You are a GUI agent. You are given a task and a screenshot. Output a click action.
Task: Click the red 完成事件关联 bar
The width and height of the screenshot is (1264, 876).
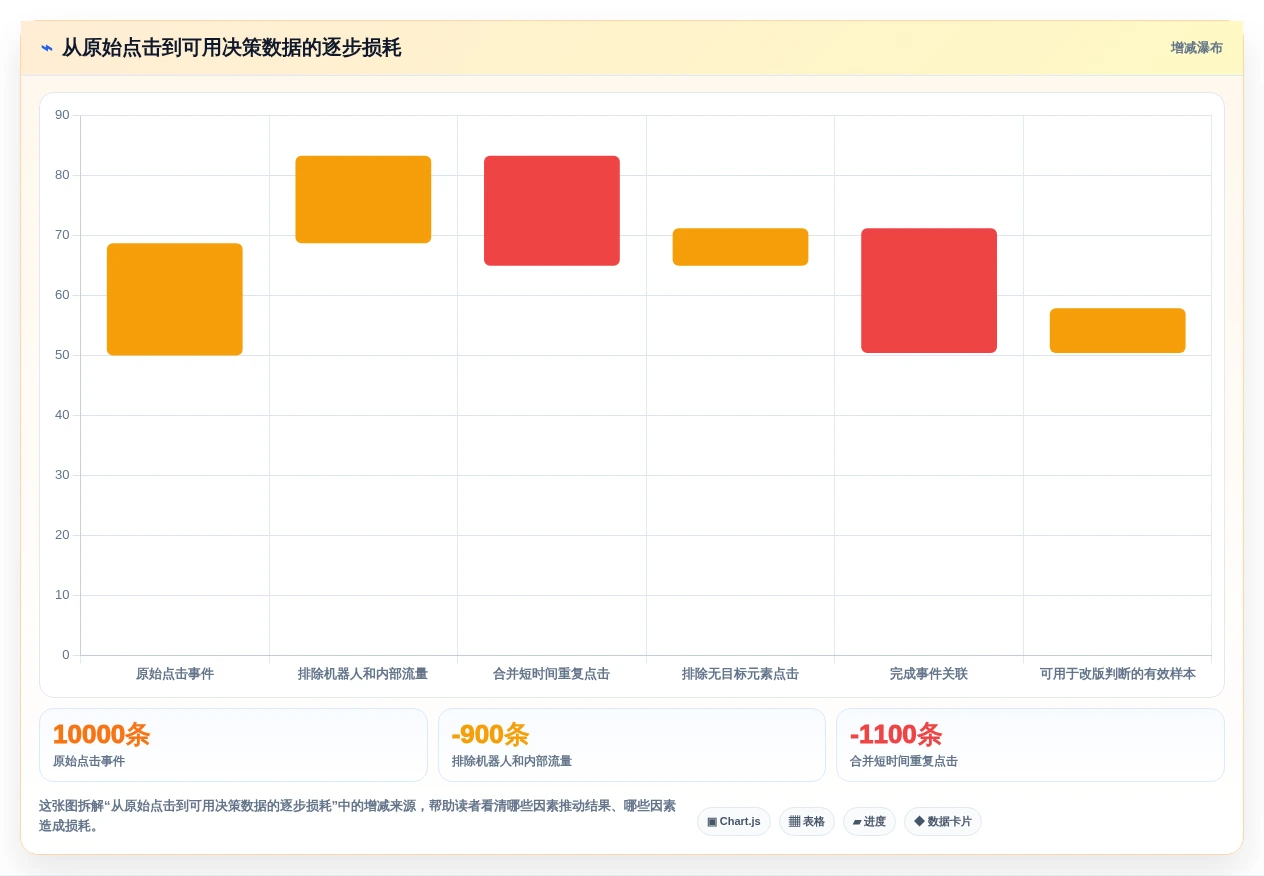[x=929, y=291]
